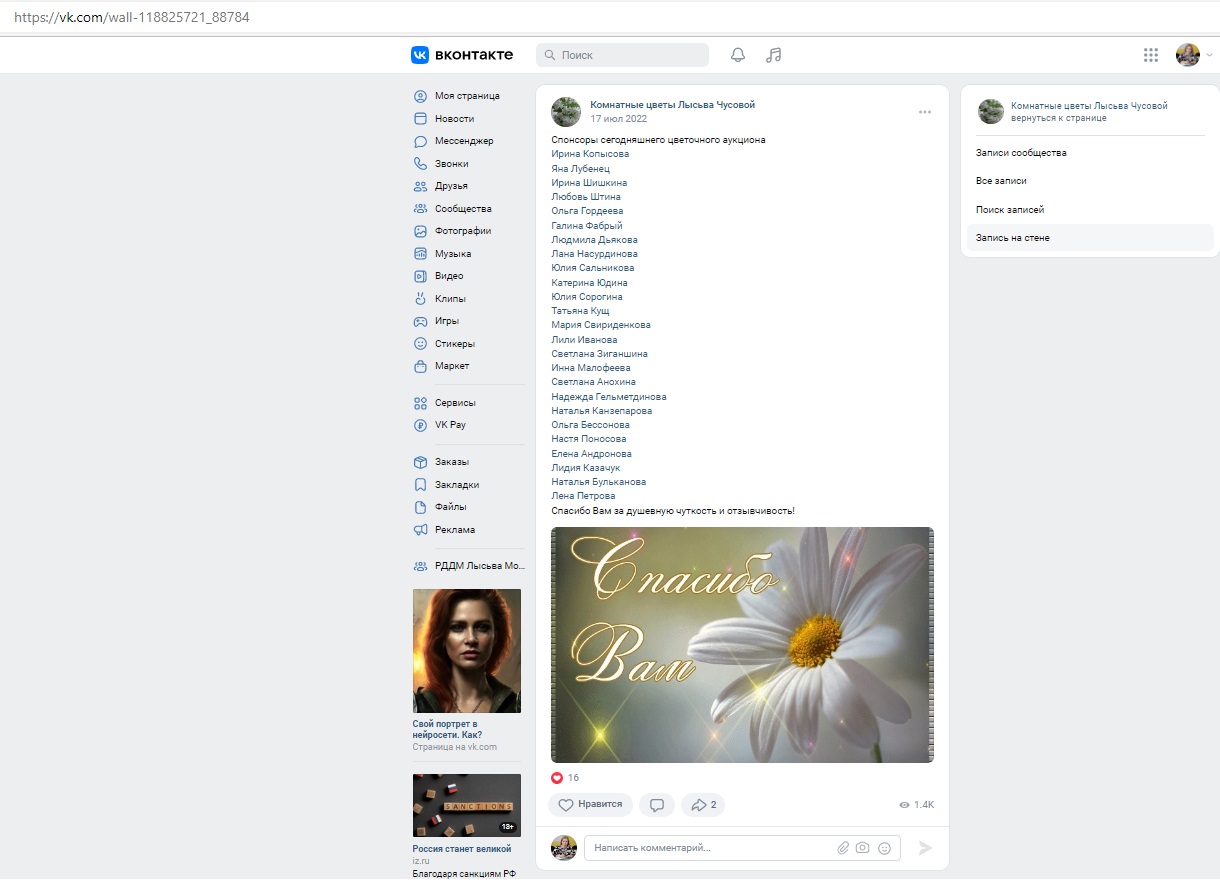This screenshot has width=1220, height=882.
Task: Go to Сообщества in the left menu
Action: click(x=462, y=209)
